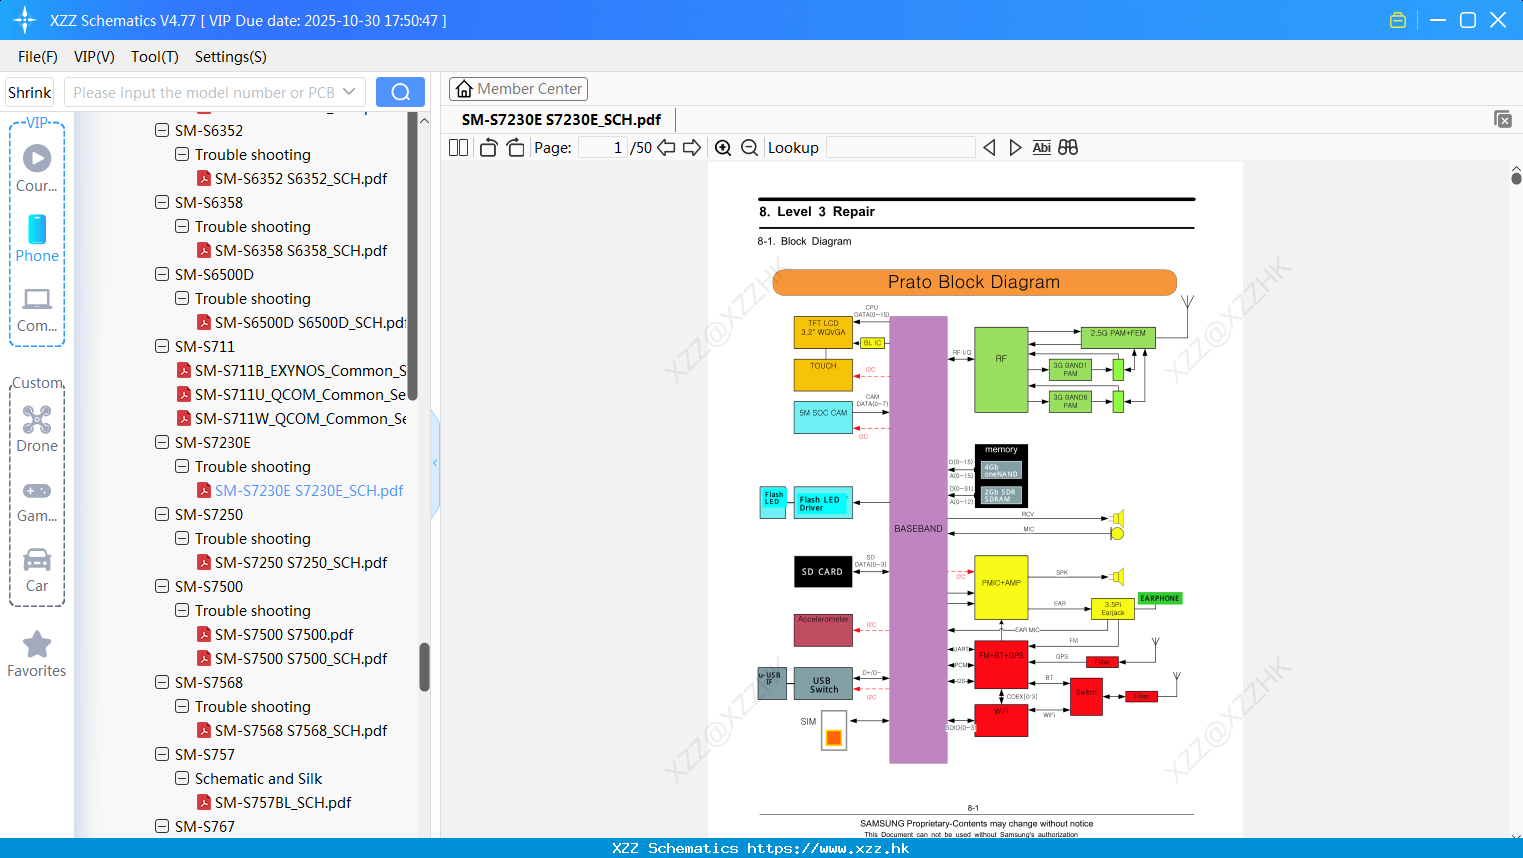Open SM-S7250 S7250_SCH.pdf file

[x=301, y=562]
